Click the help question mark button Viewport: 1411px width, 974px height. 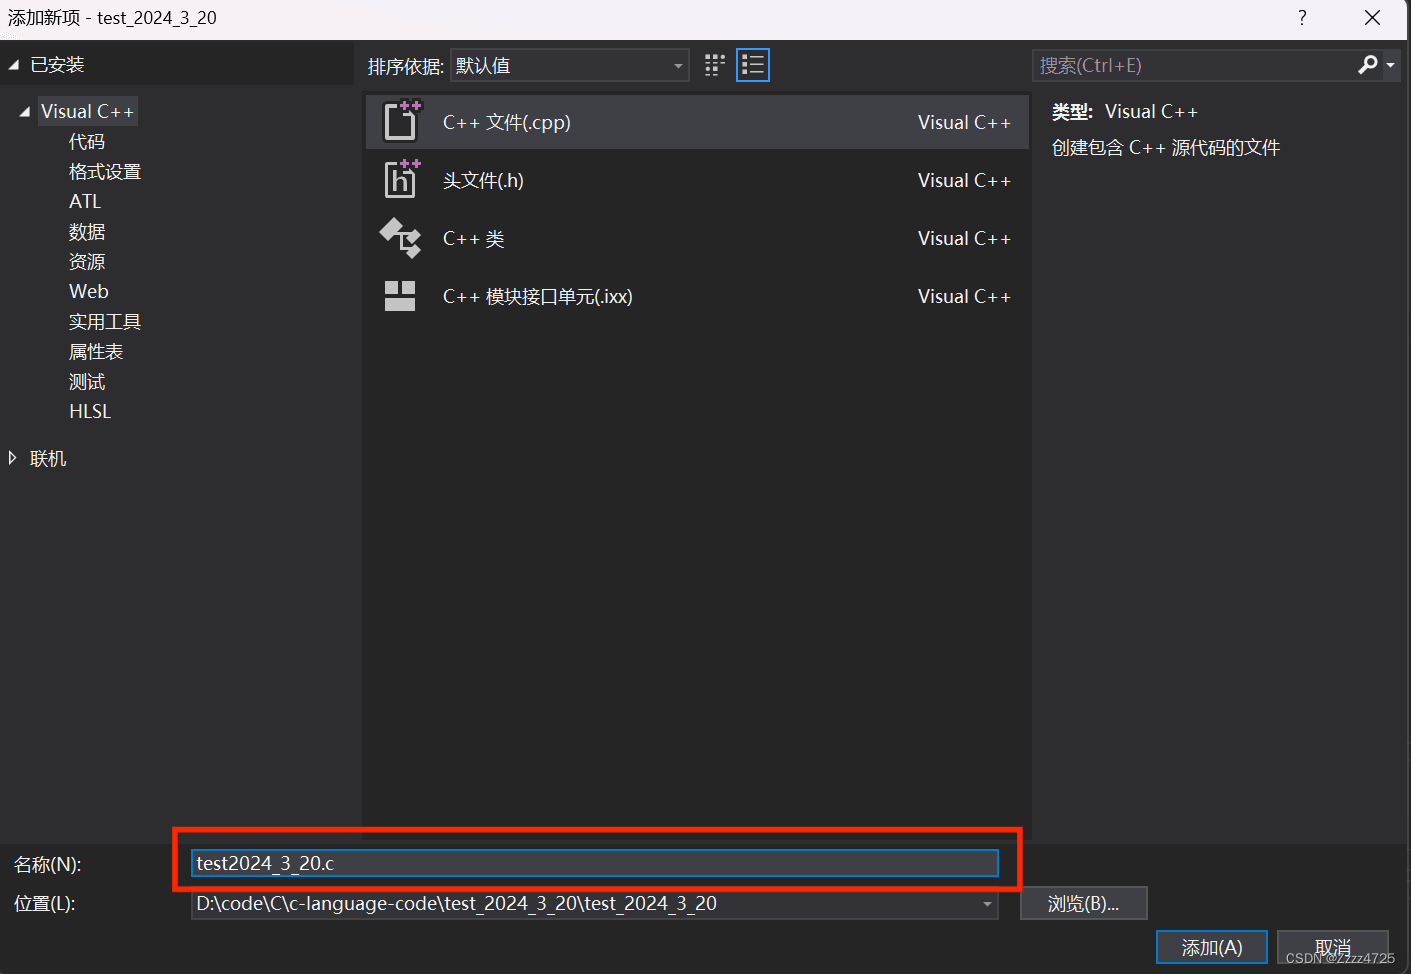pos(1302,18)
